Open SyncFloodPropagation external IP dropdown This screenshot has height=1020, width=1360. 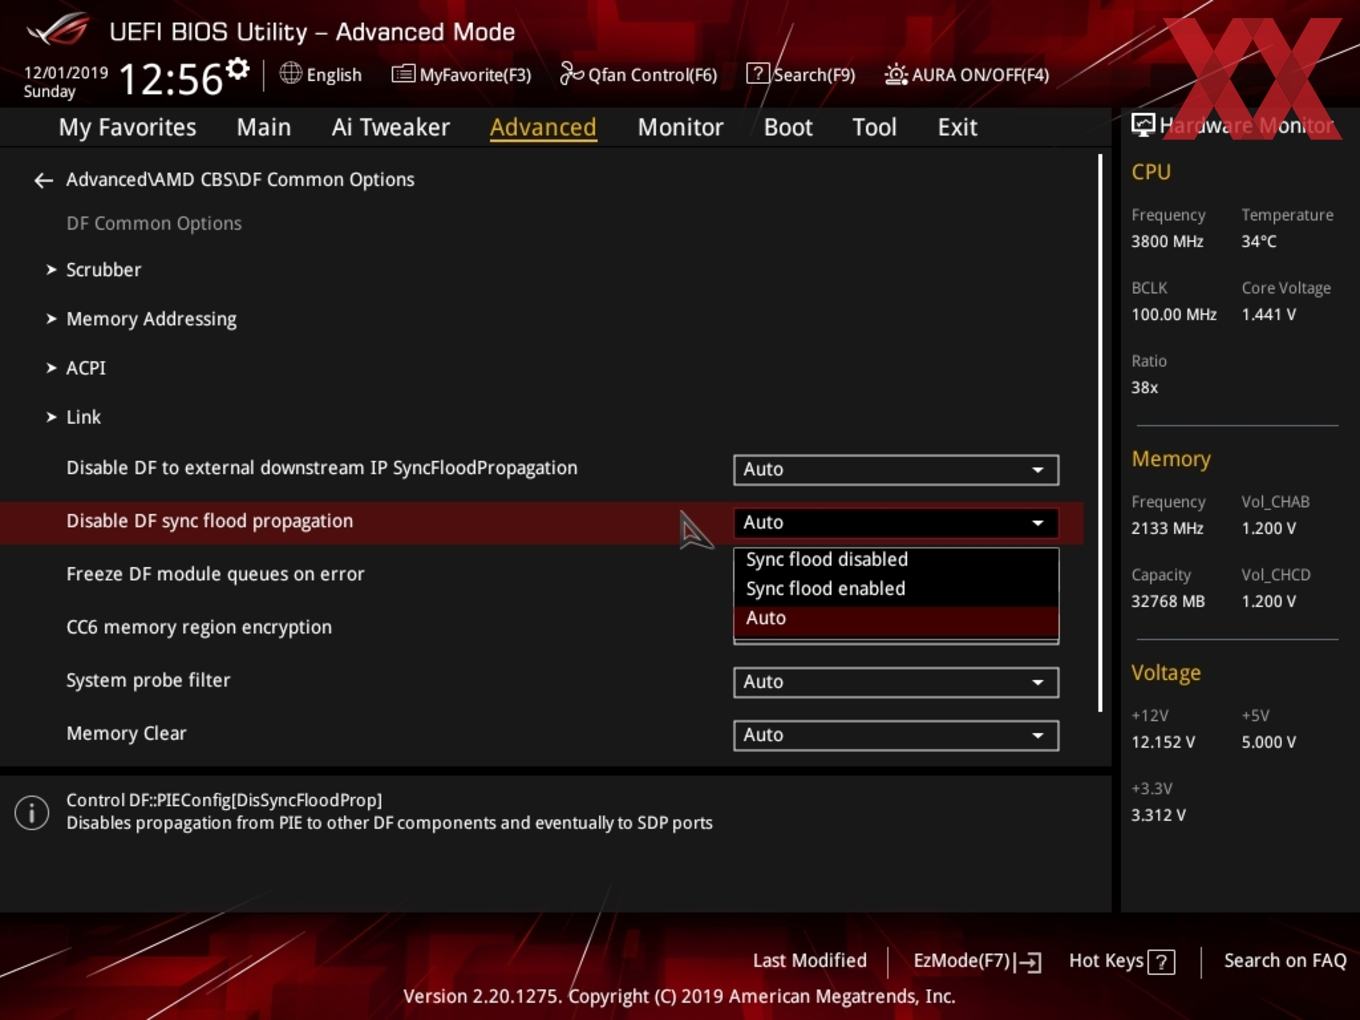point(896,470)
